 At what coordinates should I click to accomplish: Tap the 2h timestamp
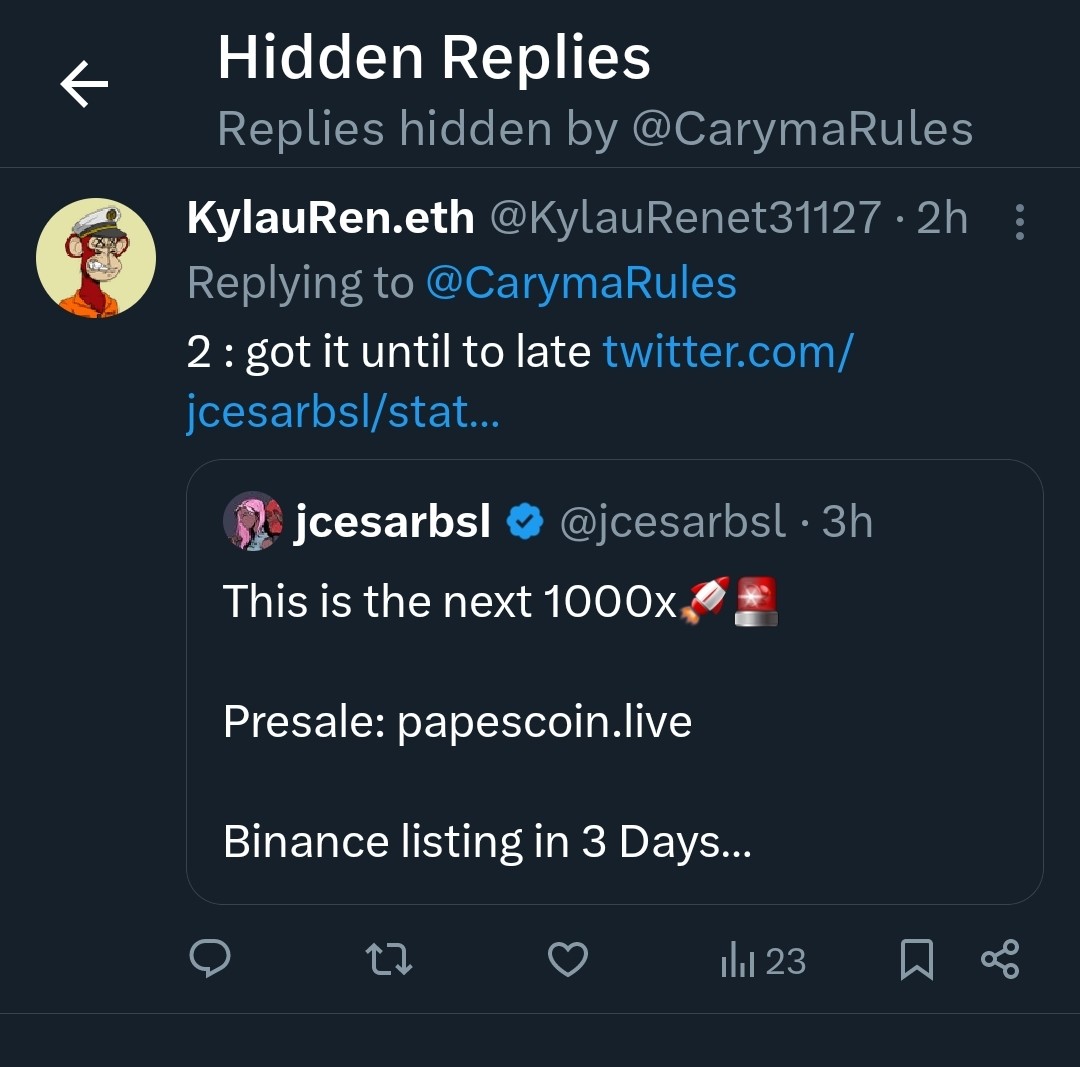[942, 218]
